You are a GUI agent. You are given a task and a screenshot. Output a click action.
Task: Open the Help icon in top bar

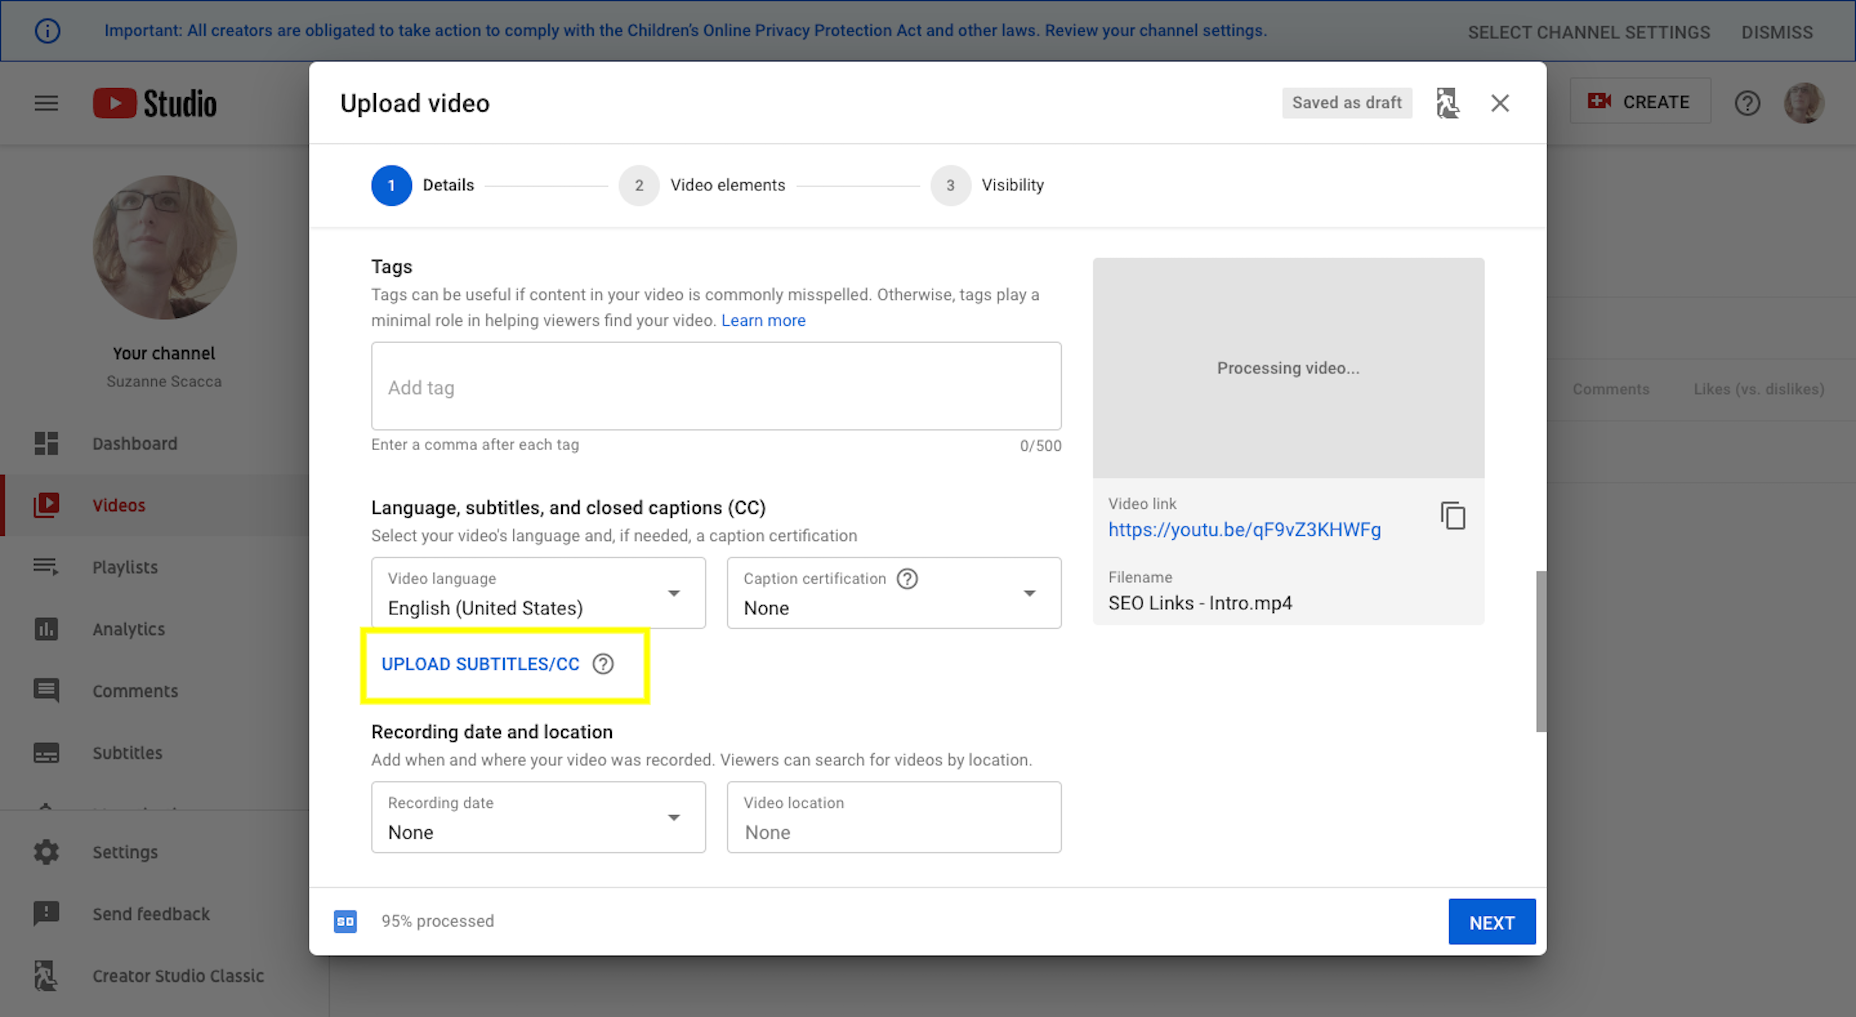(1747, 103)
